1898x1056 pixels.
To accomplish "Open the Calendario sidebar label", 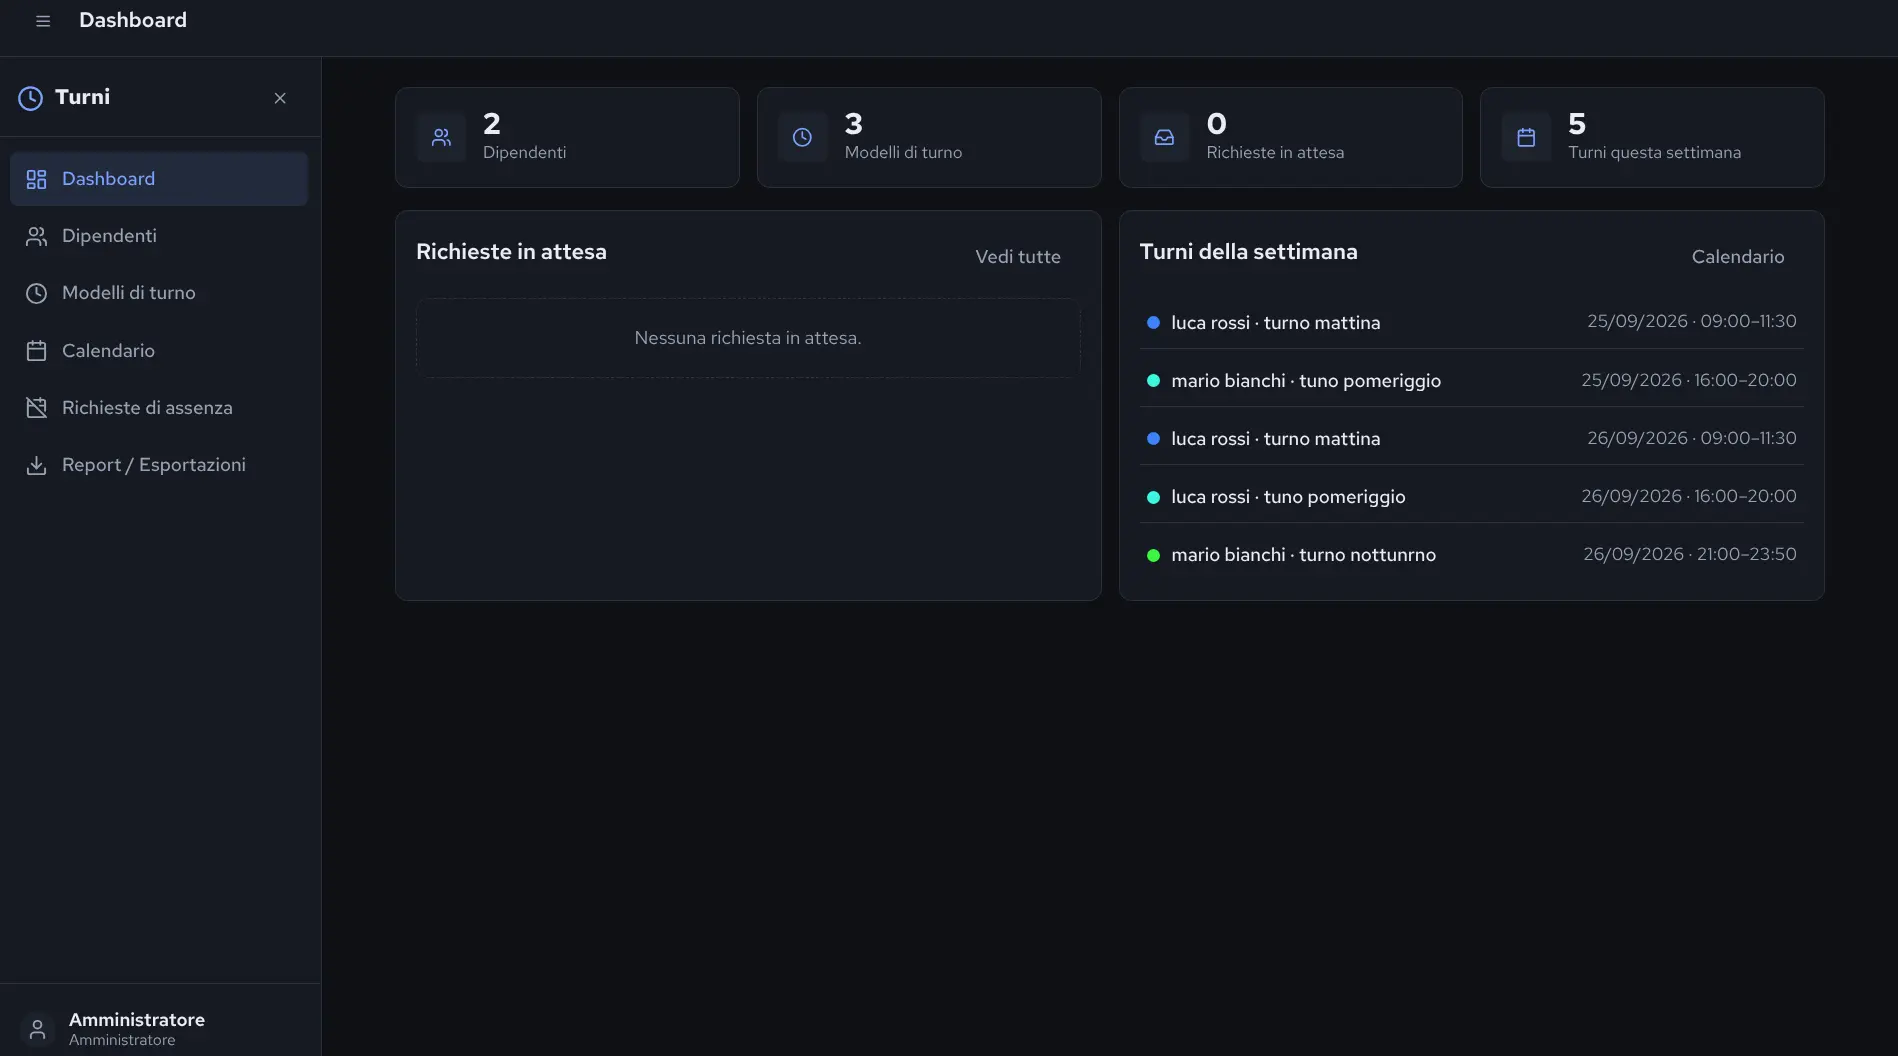I will pyautogui.click(x=108, y=351).
